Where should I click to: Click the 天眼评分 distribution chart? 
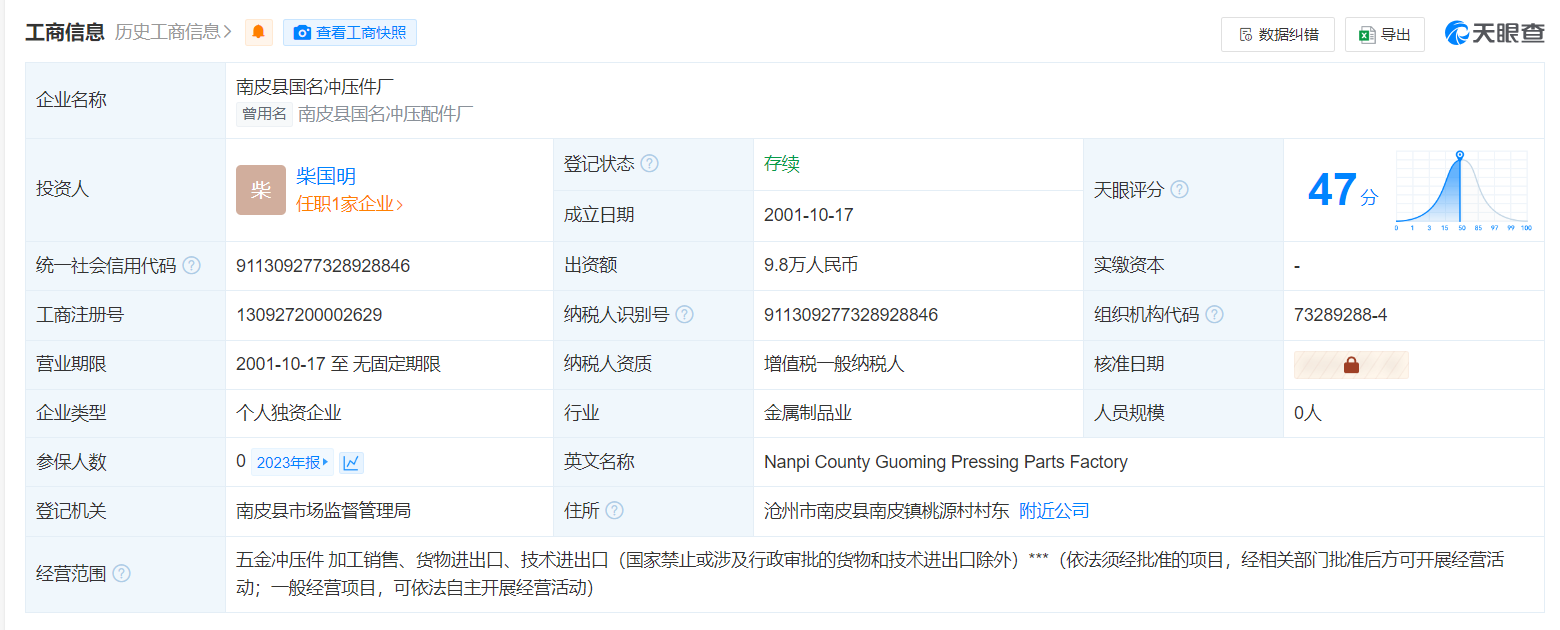[1462, 190]
